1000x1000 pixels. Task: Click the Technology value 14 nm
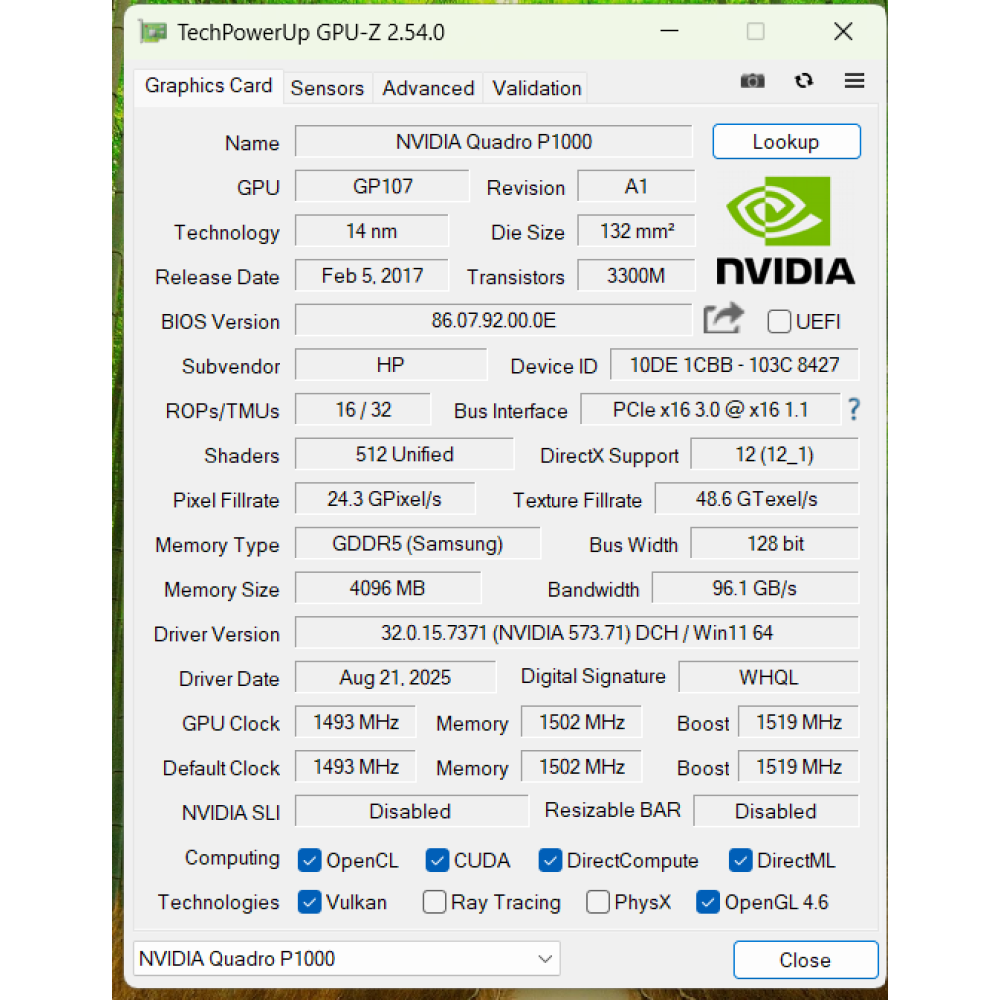(x=372, y=231)
